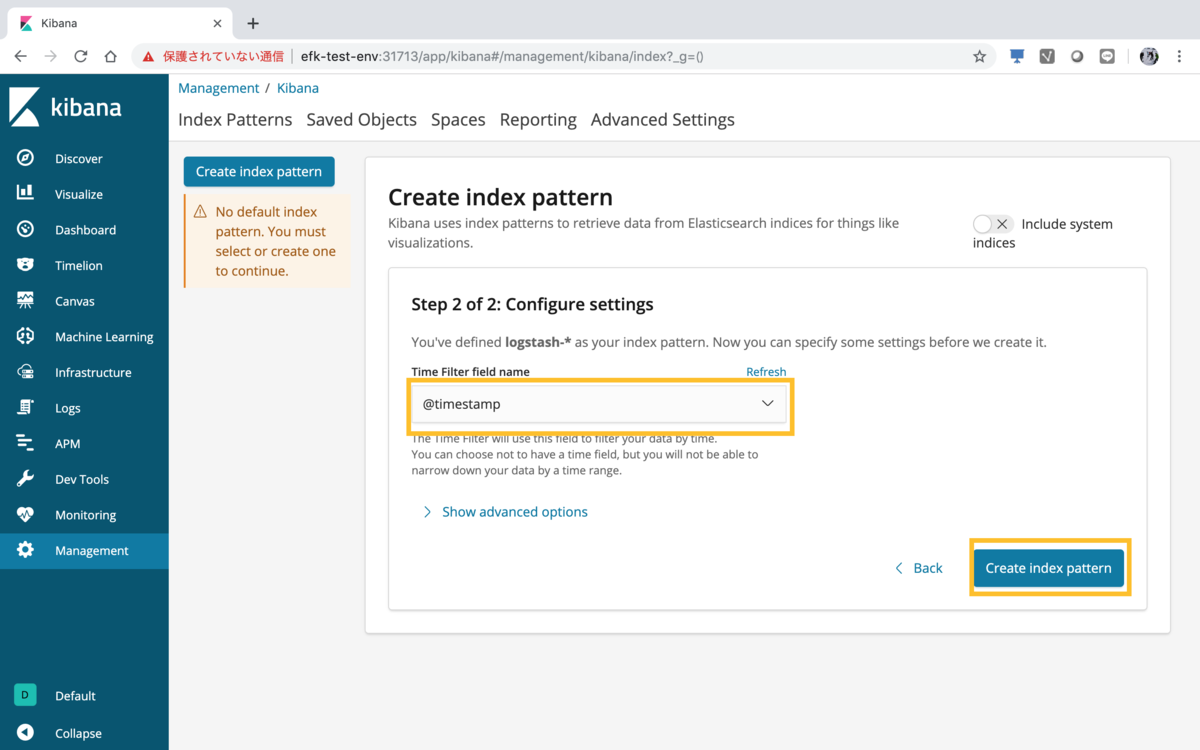Screen dimensions: 1200x750
Task: Open Discover compass icon
Action: click(x=25, y=158)
